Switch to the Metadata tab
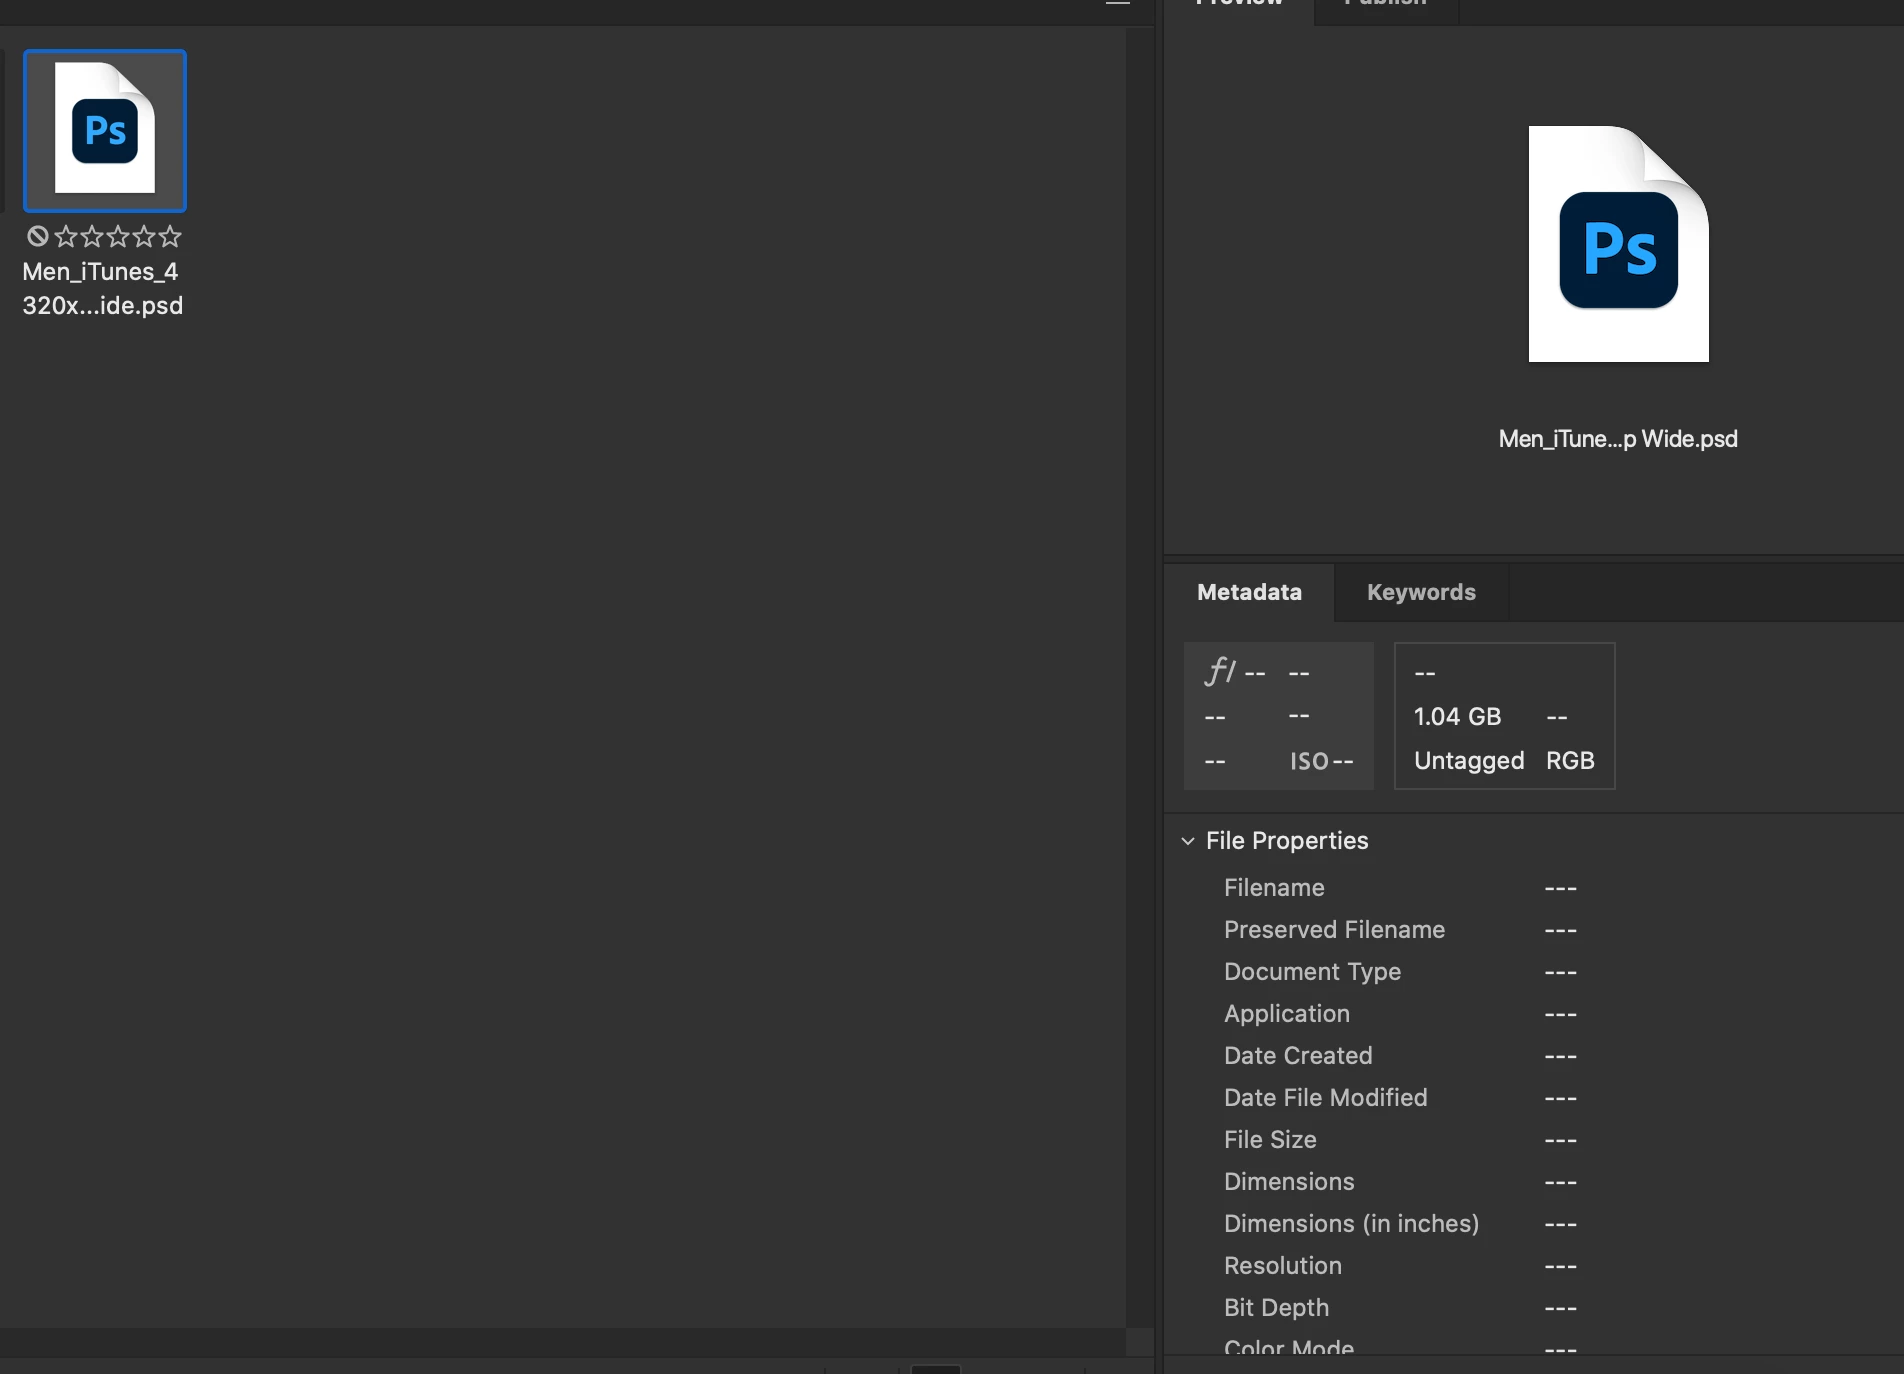This screenshot has width=1904, height=1374. (x=1249, y=592)
